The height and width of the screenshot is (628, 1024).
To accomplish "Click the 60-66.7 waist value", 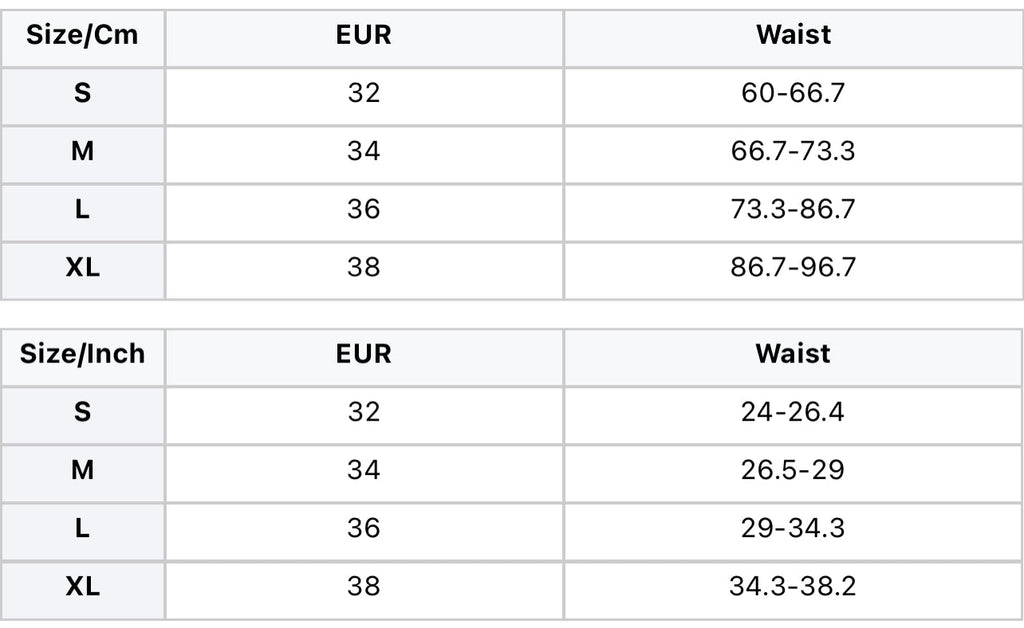I will [x=793, y=93].
